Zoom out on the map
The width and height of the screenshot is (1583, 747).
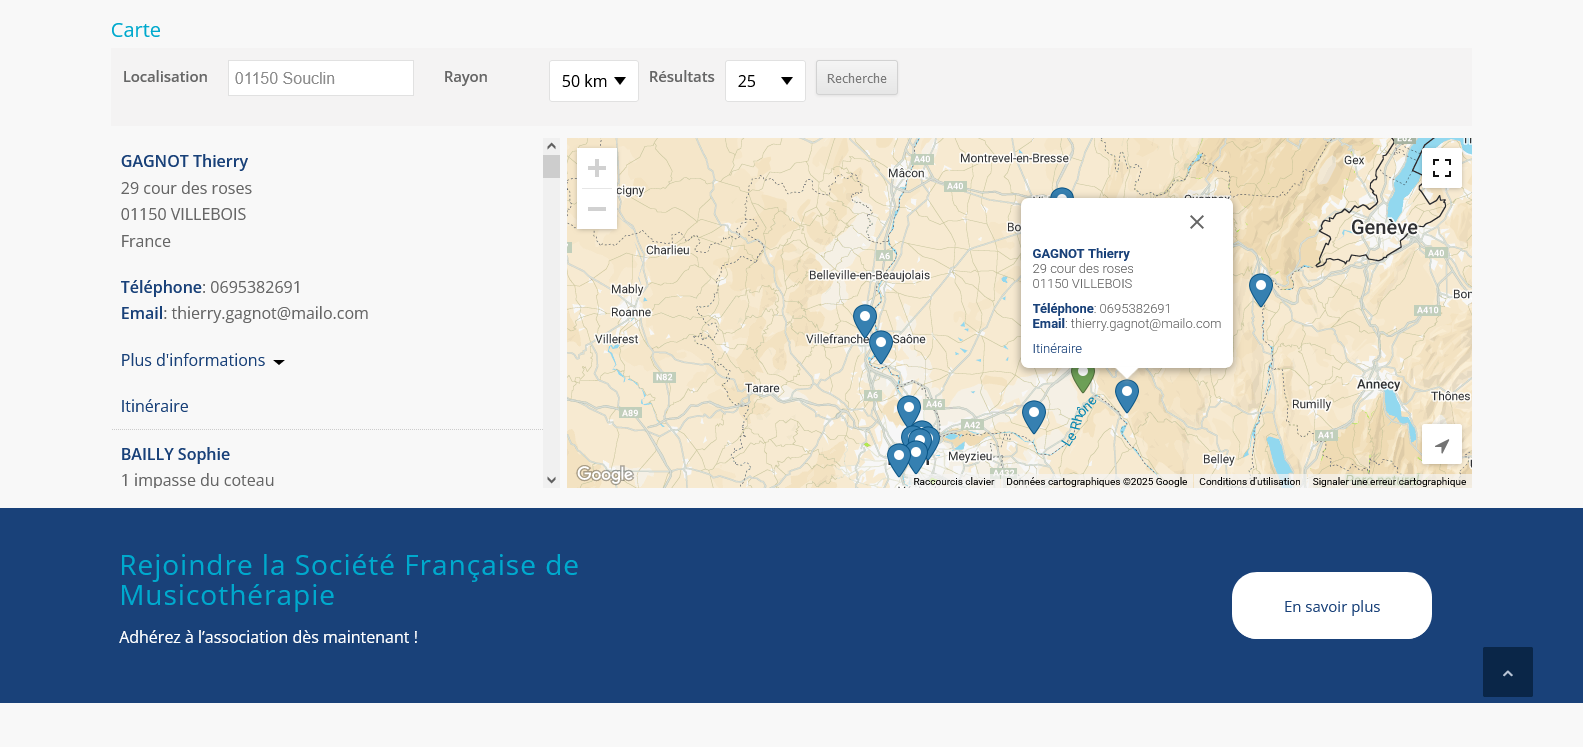[597, 209]
